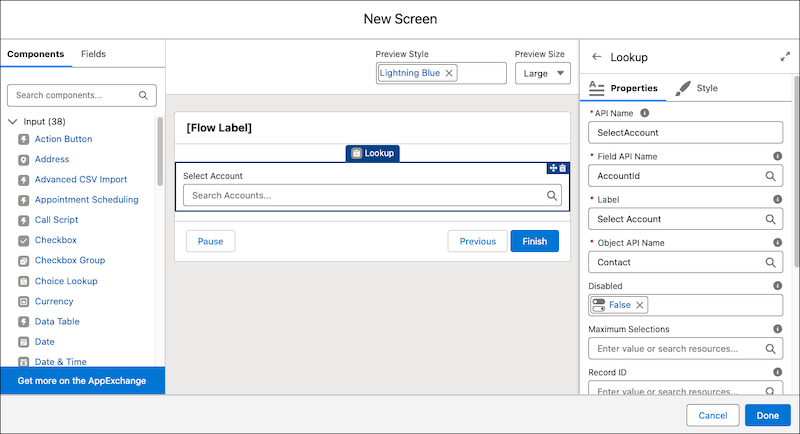Click the search icon in the Object API Name field

click(771, 262)
